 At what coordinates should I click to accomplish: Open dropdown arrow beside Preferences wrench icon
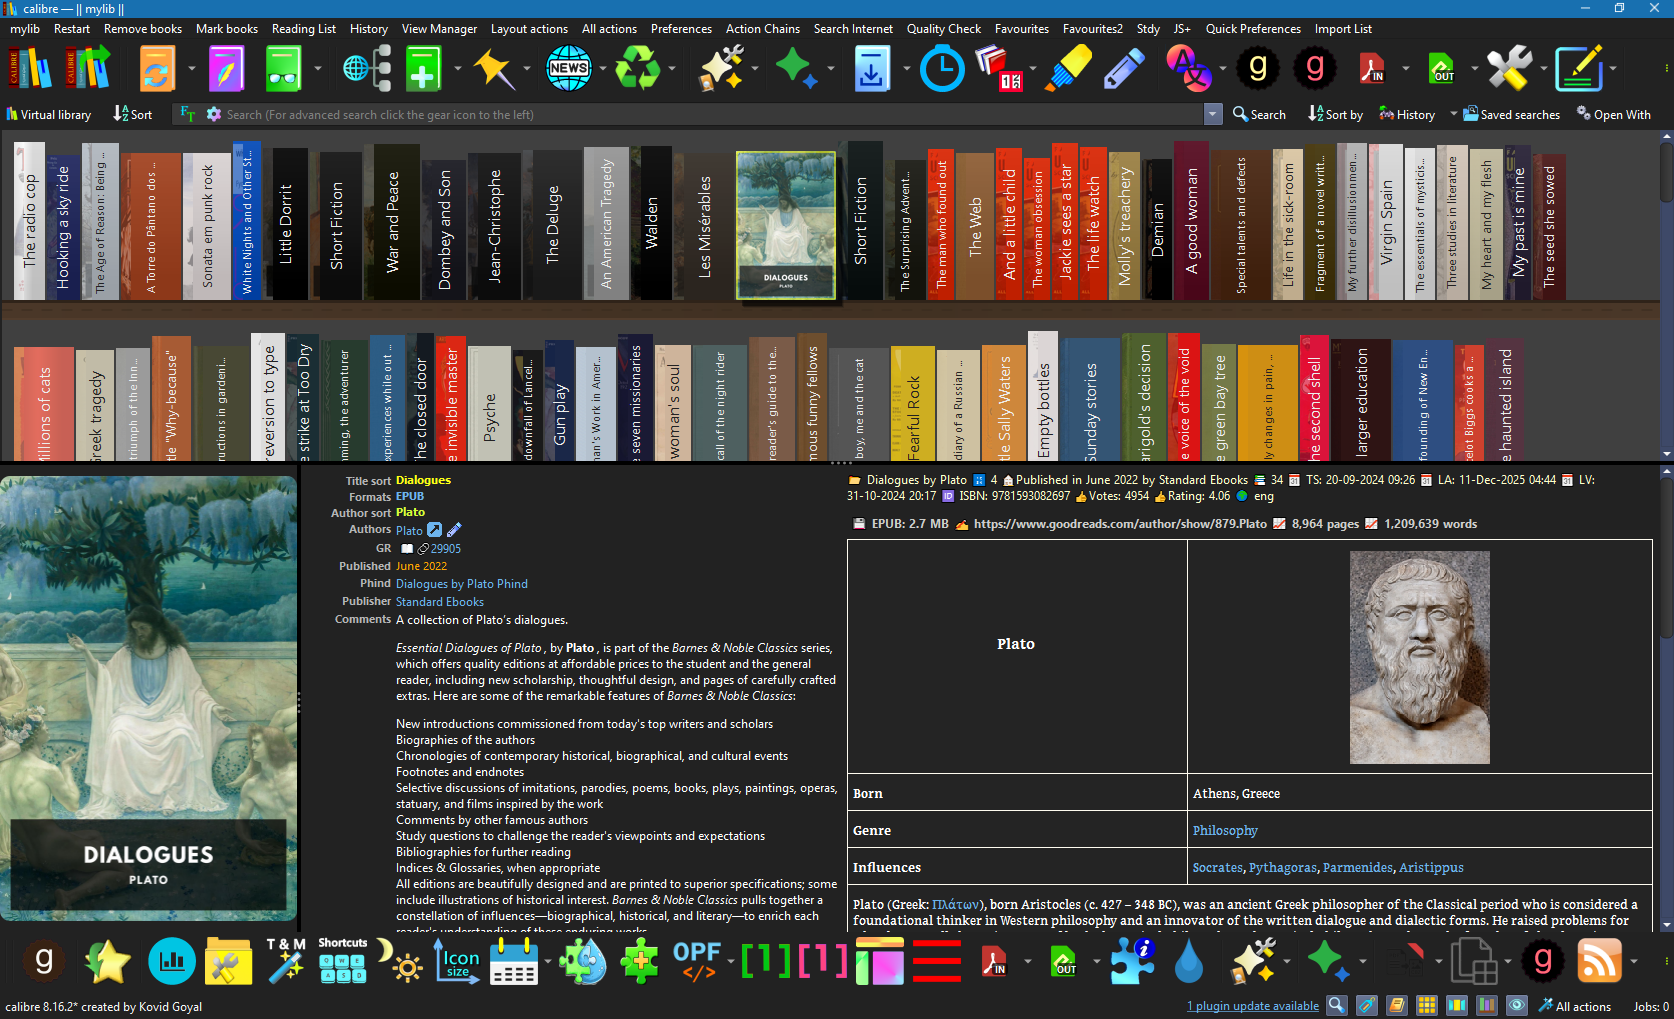click(x=1543, y=69)
